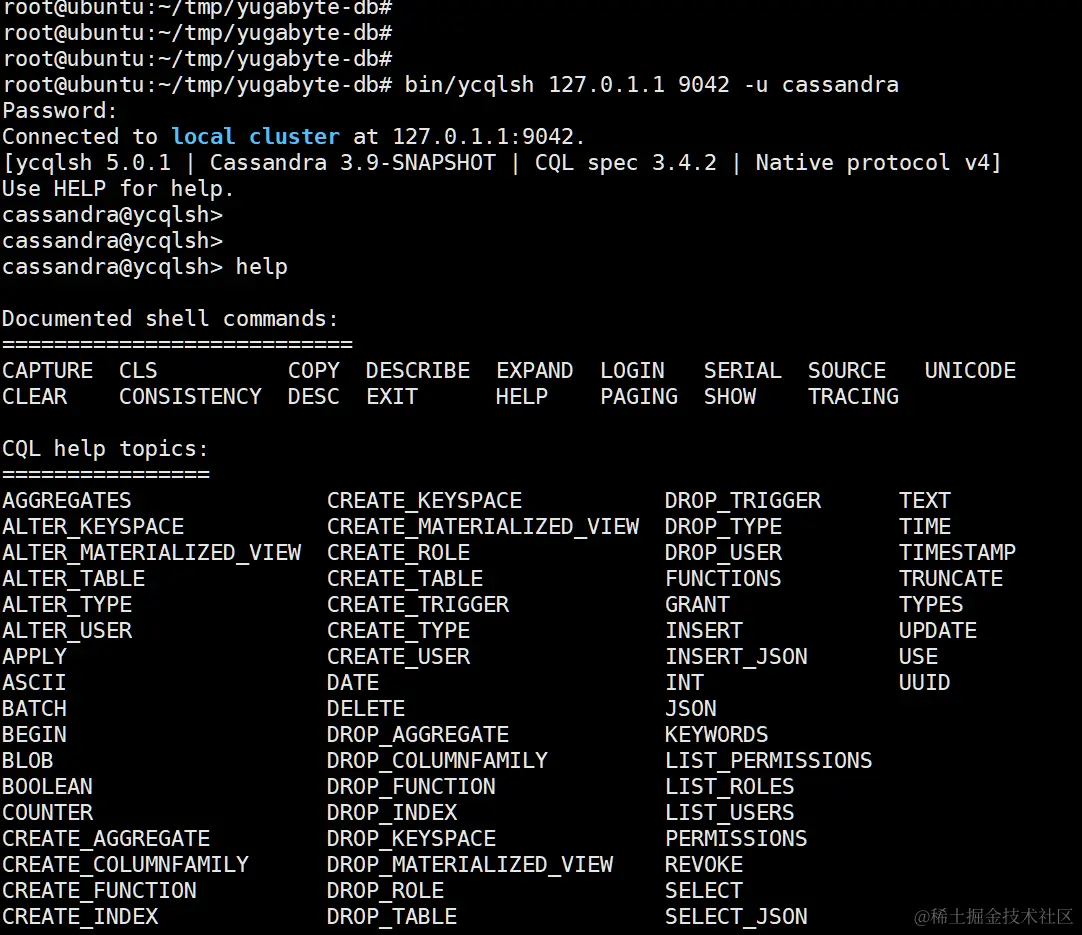Click the DROP_MATERIALIZED_VIEW topic
Screen dimensions: 1082x935
(x=470, y=865)
